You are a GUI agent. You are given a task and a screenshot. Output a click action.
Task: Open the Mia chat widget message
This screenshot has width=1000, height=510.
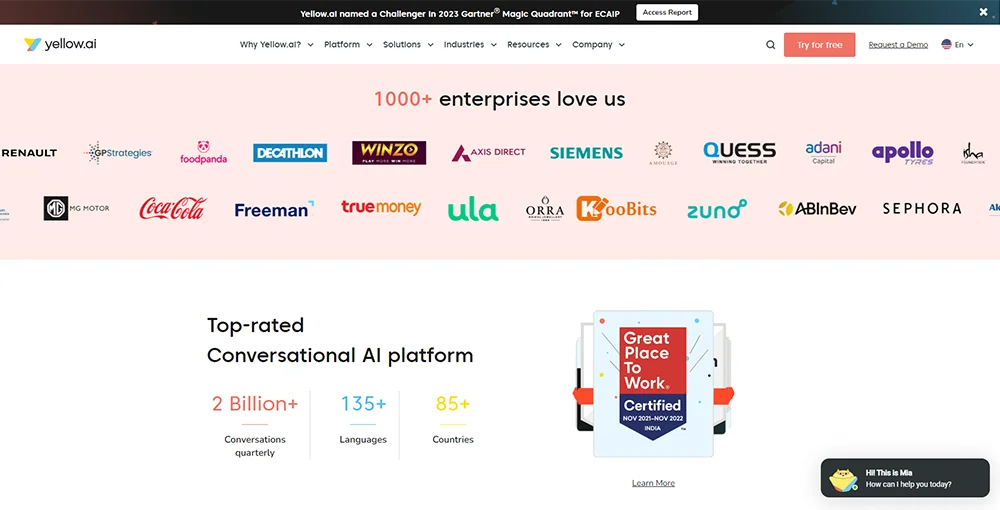(x=906, y=478)
